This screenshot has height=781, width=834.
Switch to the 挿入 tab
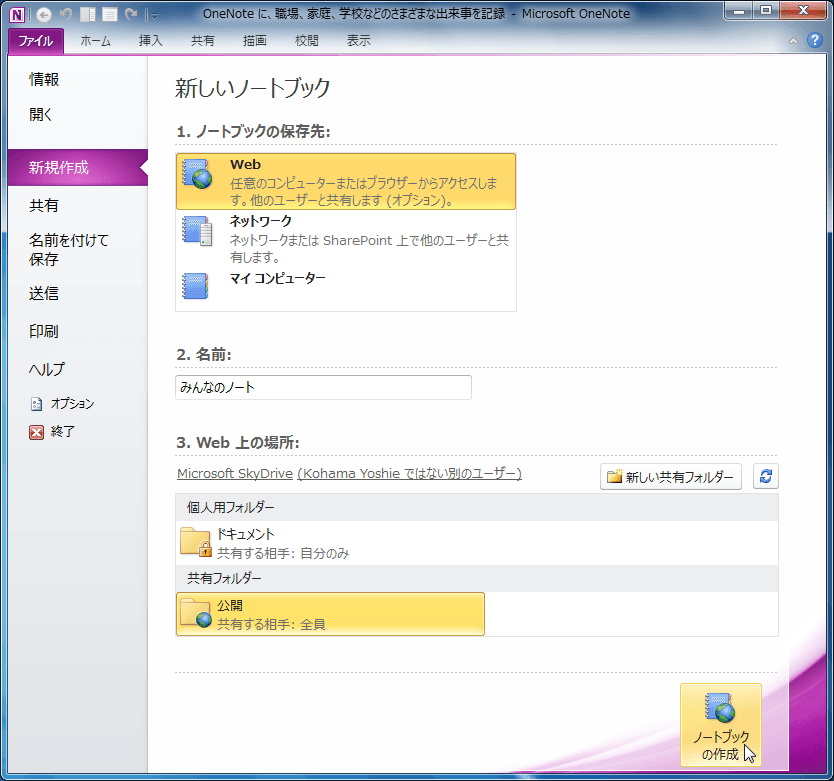(151, 40)
